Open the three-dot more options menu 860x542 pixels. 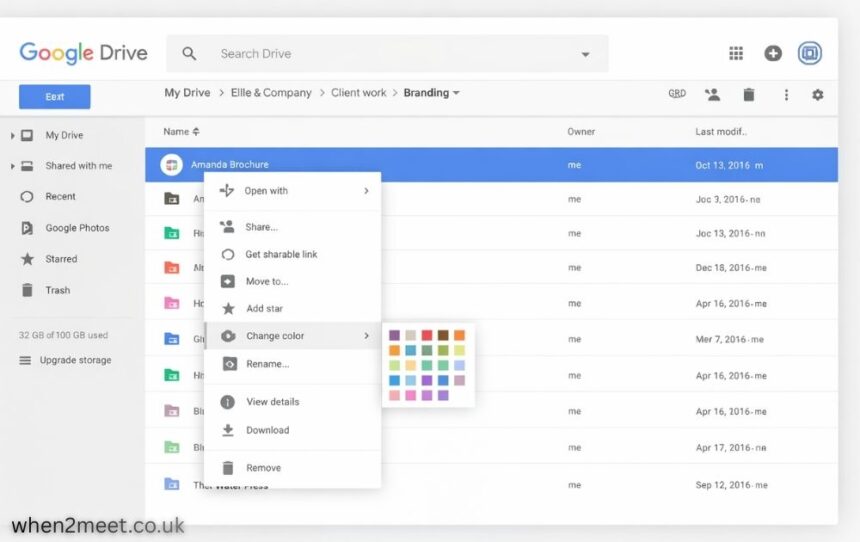pyautogui.click(x=786, y=95)
